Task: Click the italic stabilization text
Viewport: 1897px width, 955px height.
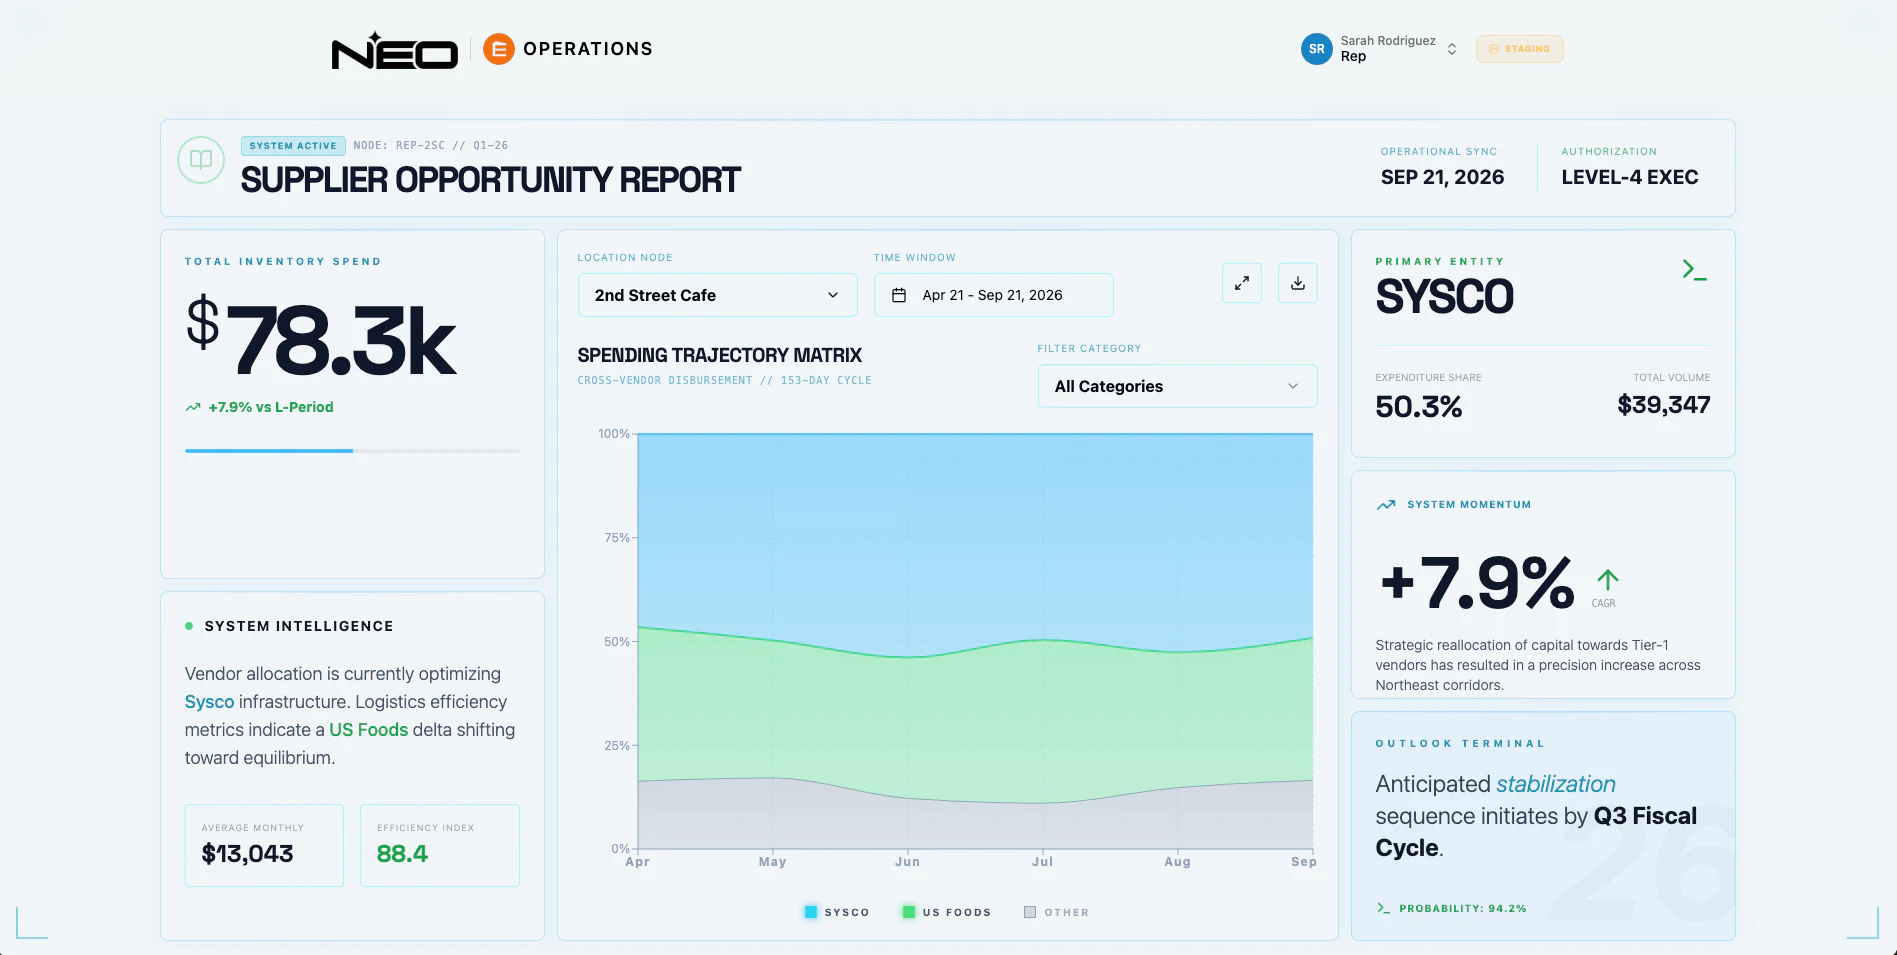Action: 1555,784
